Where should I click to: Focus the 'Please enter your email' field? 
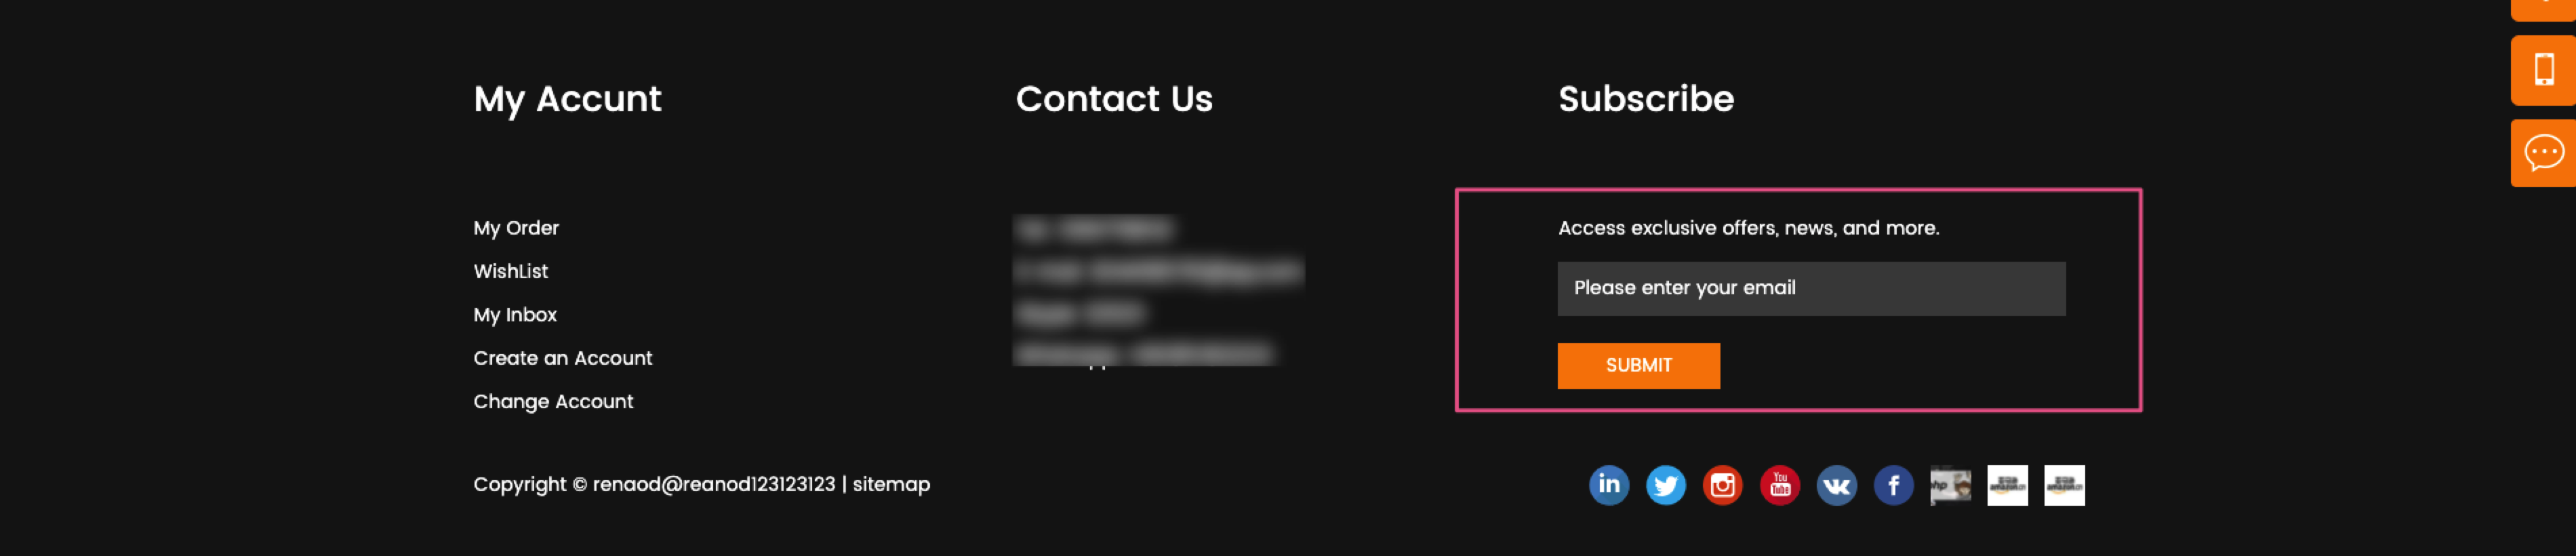tap(1811, 289)
